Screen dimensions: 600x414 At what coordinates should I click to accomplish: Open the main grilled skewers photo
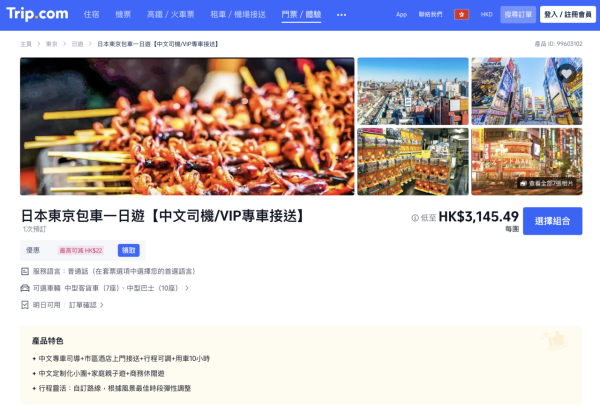[187, 126]
